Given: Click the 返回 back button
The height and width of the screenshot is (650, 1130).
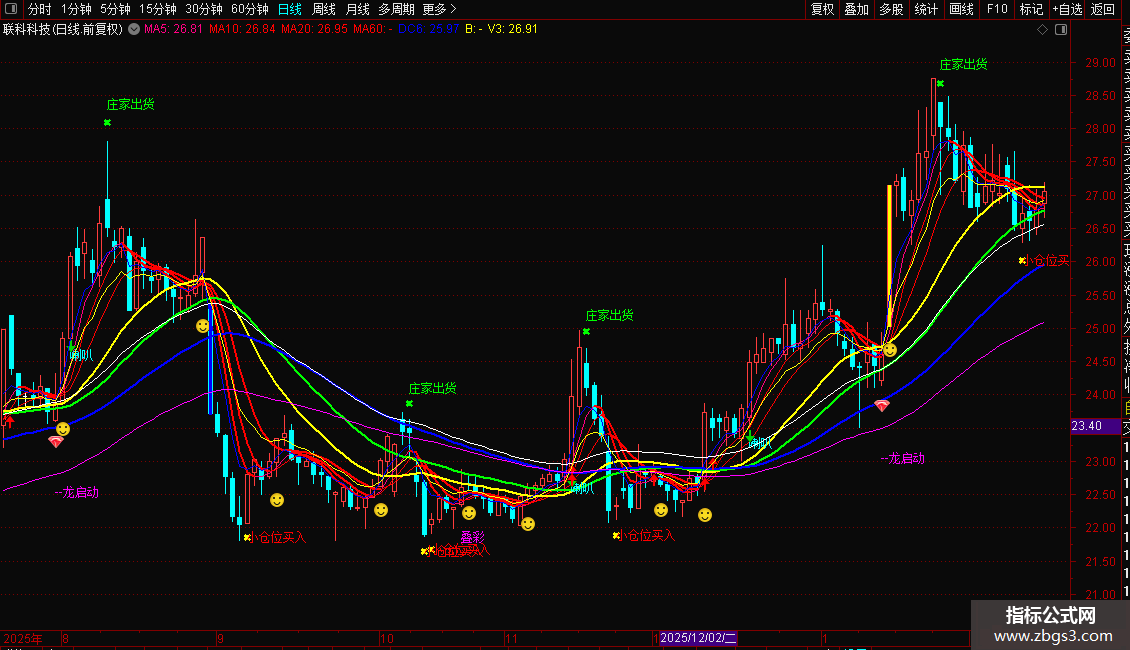Looking at the screenshot, I should click(x=1103, y=9).
